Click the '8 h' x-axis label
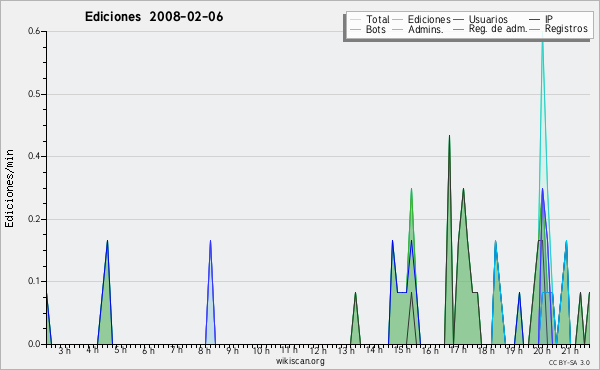The width and height of the screenshot is (600, 370). 204,351
